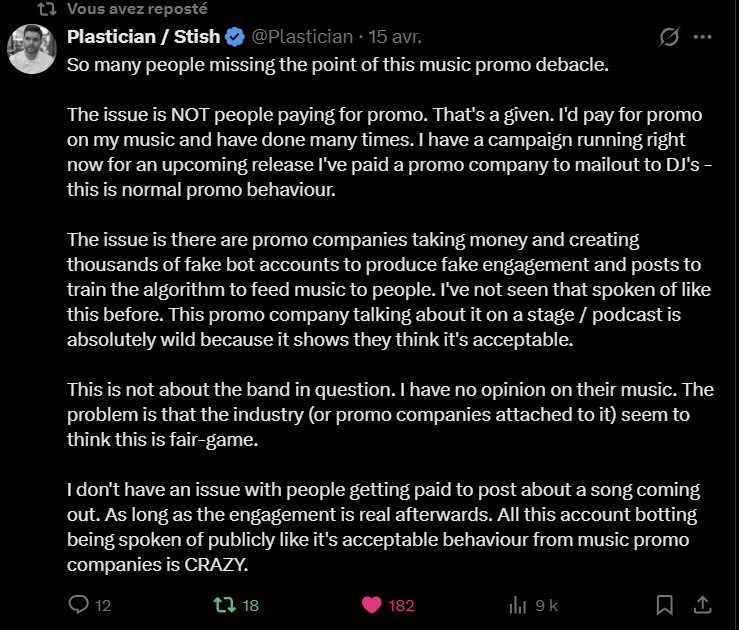The image size is (739, 630).
Task: Click the like count 182
Action: pos(401,605)
